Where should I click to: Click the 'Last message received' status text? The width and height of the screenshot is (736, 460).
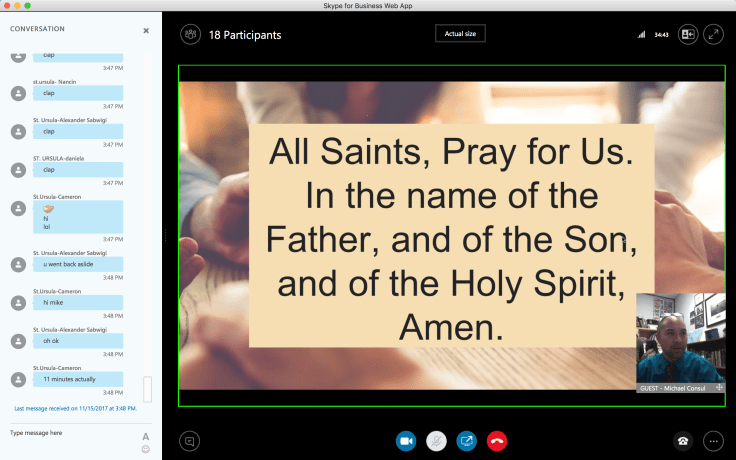tap(76, 408)
